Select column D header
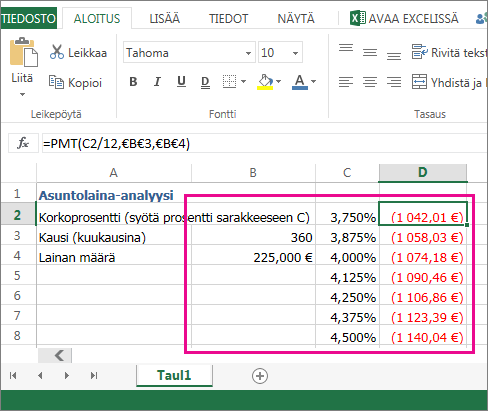 point(423,173)
